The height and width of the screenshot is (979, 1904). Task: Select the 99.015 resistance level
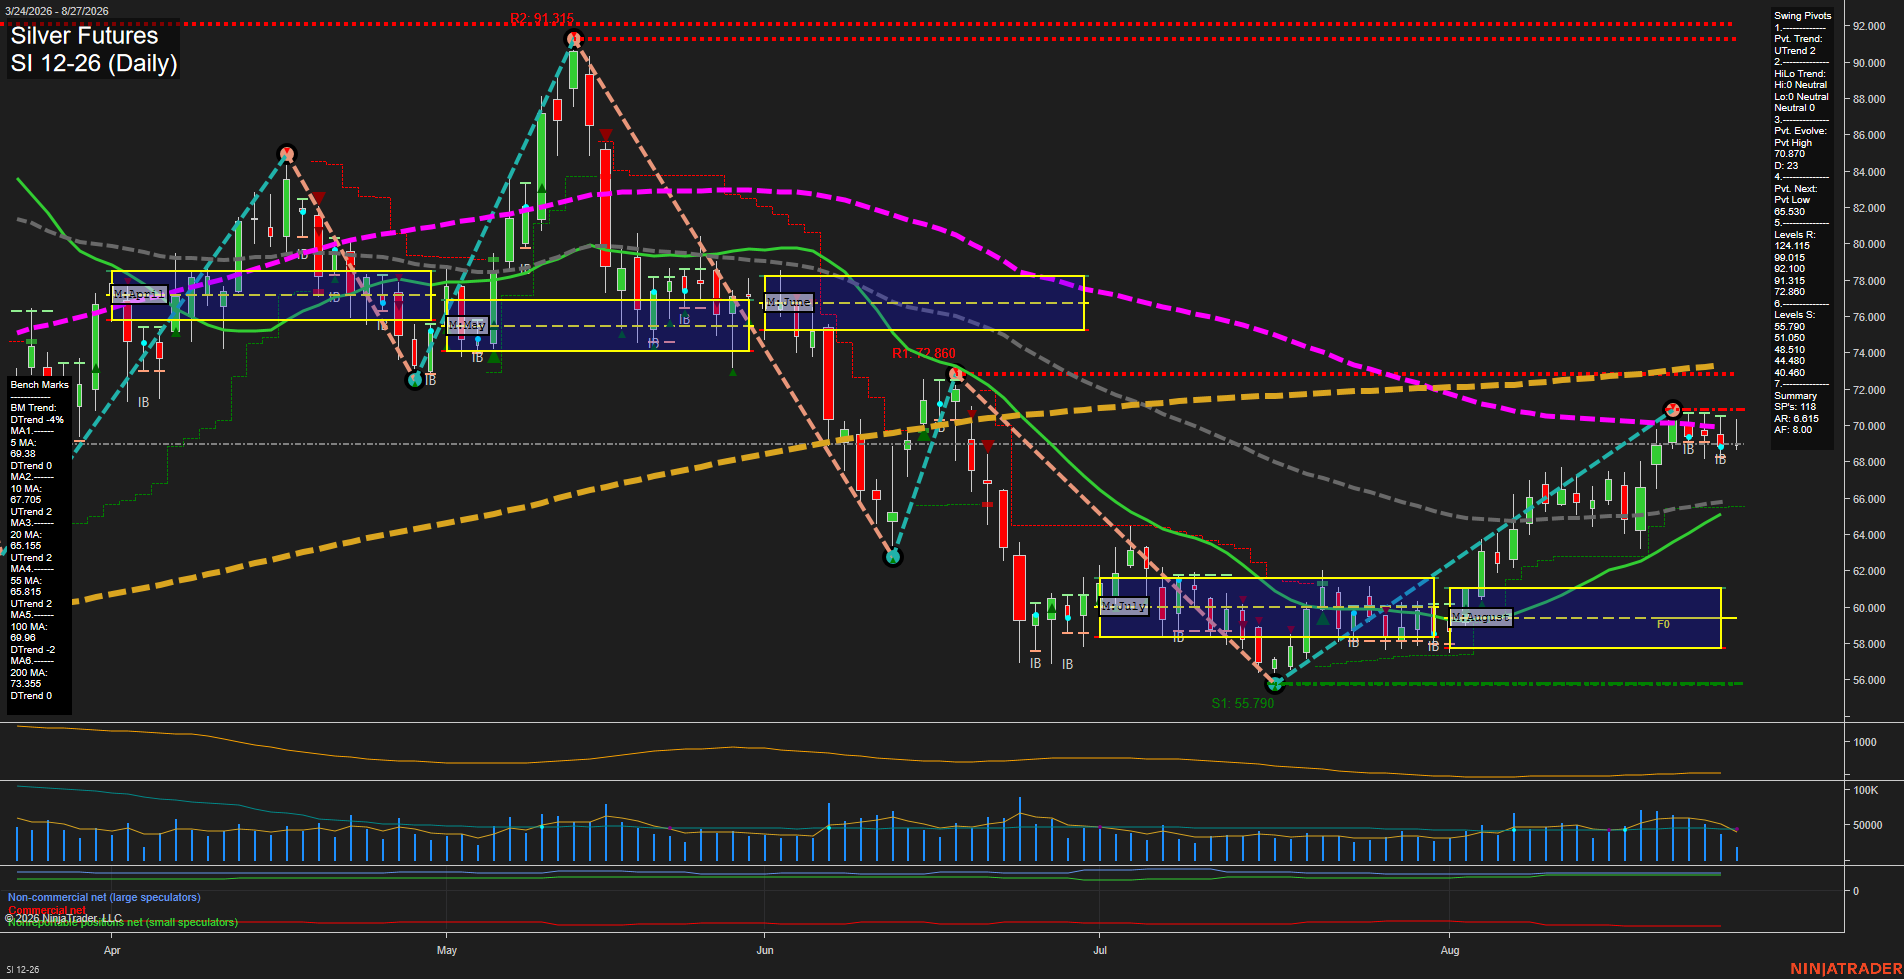(x=1790, y=258)
